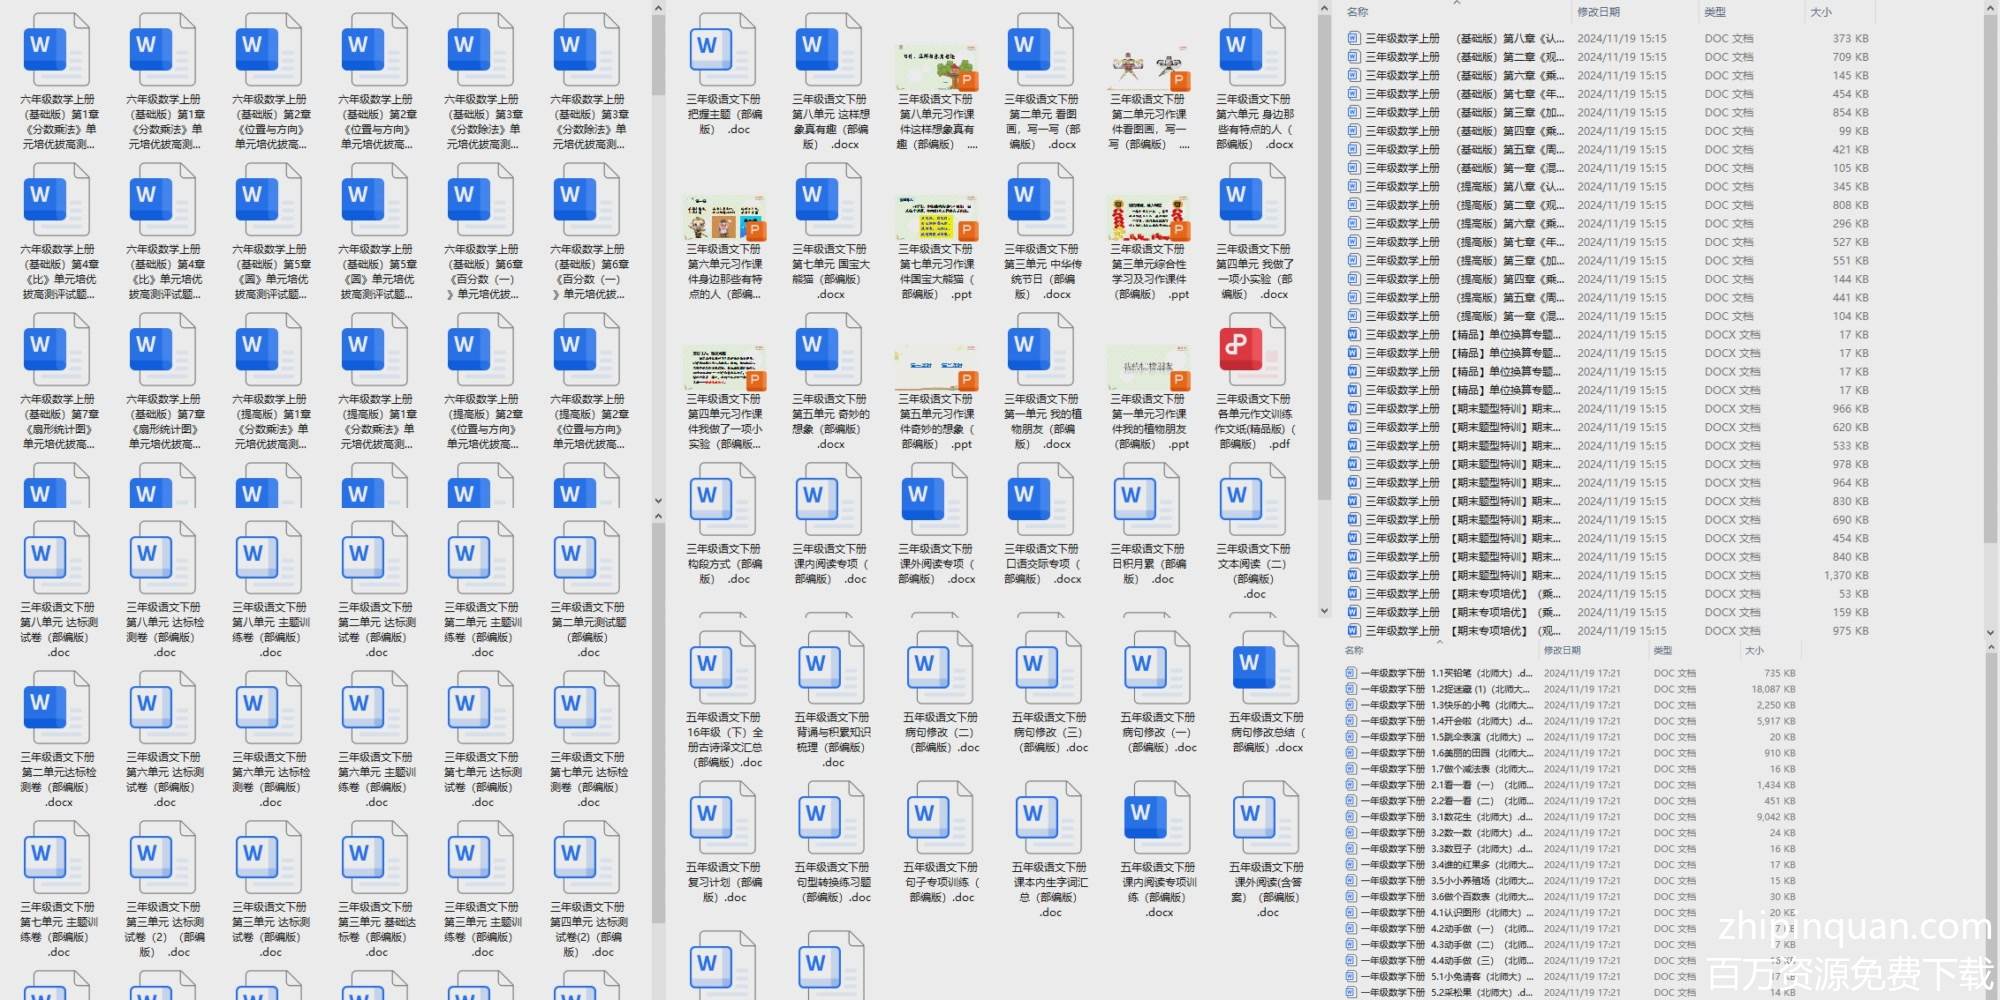The image size is (2000, 1000).
Task: Click the 五年级语文下册 背诵与积累知识梳理 icon
Action: (x=832, y=668)
